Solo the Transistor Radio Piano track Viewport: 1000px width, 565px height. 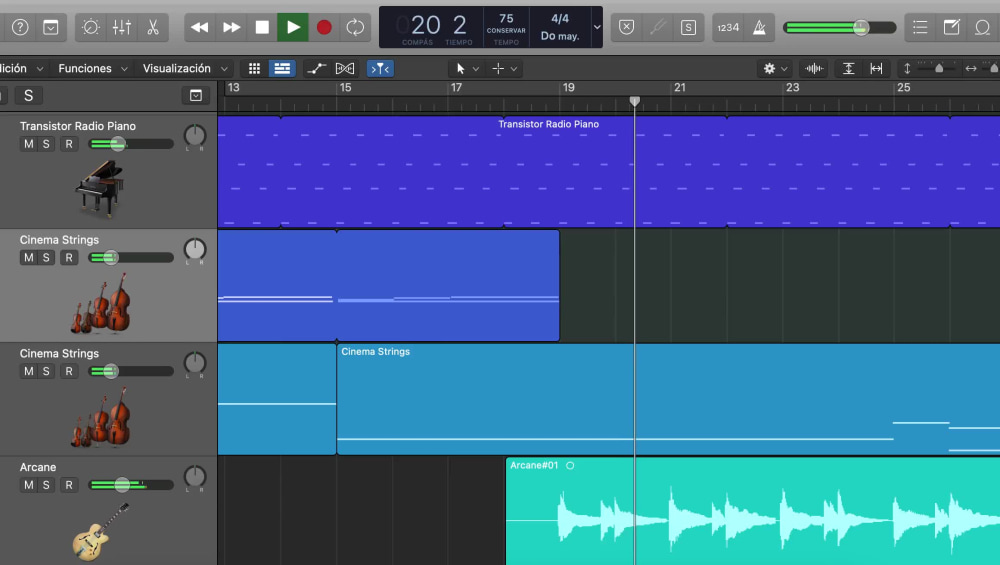[x=46, y=144]
